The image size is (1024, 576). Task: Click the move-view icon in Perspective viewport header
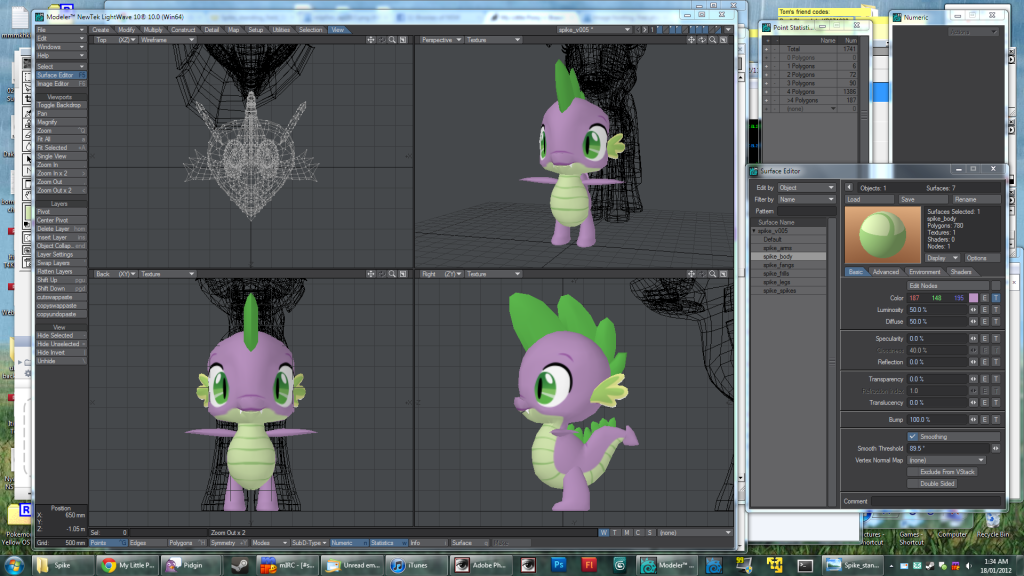(x=691, y=40)
